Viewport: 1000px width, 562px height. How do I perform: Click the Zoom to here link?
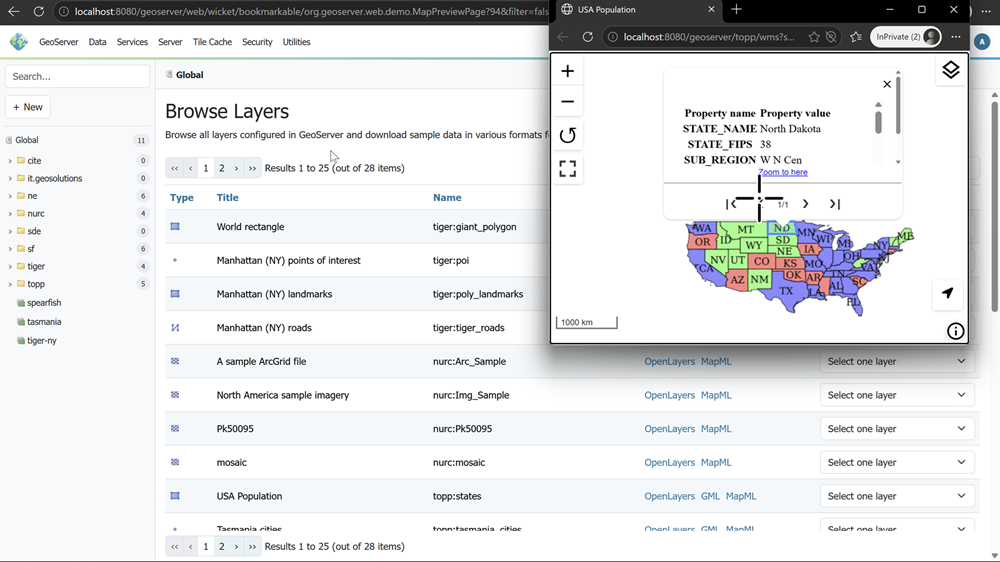tap(783, 172)
